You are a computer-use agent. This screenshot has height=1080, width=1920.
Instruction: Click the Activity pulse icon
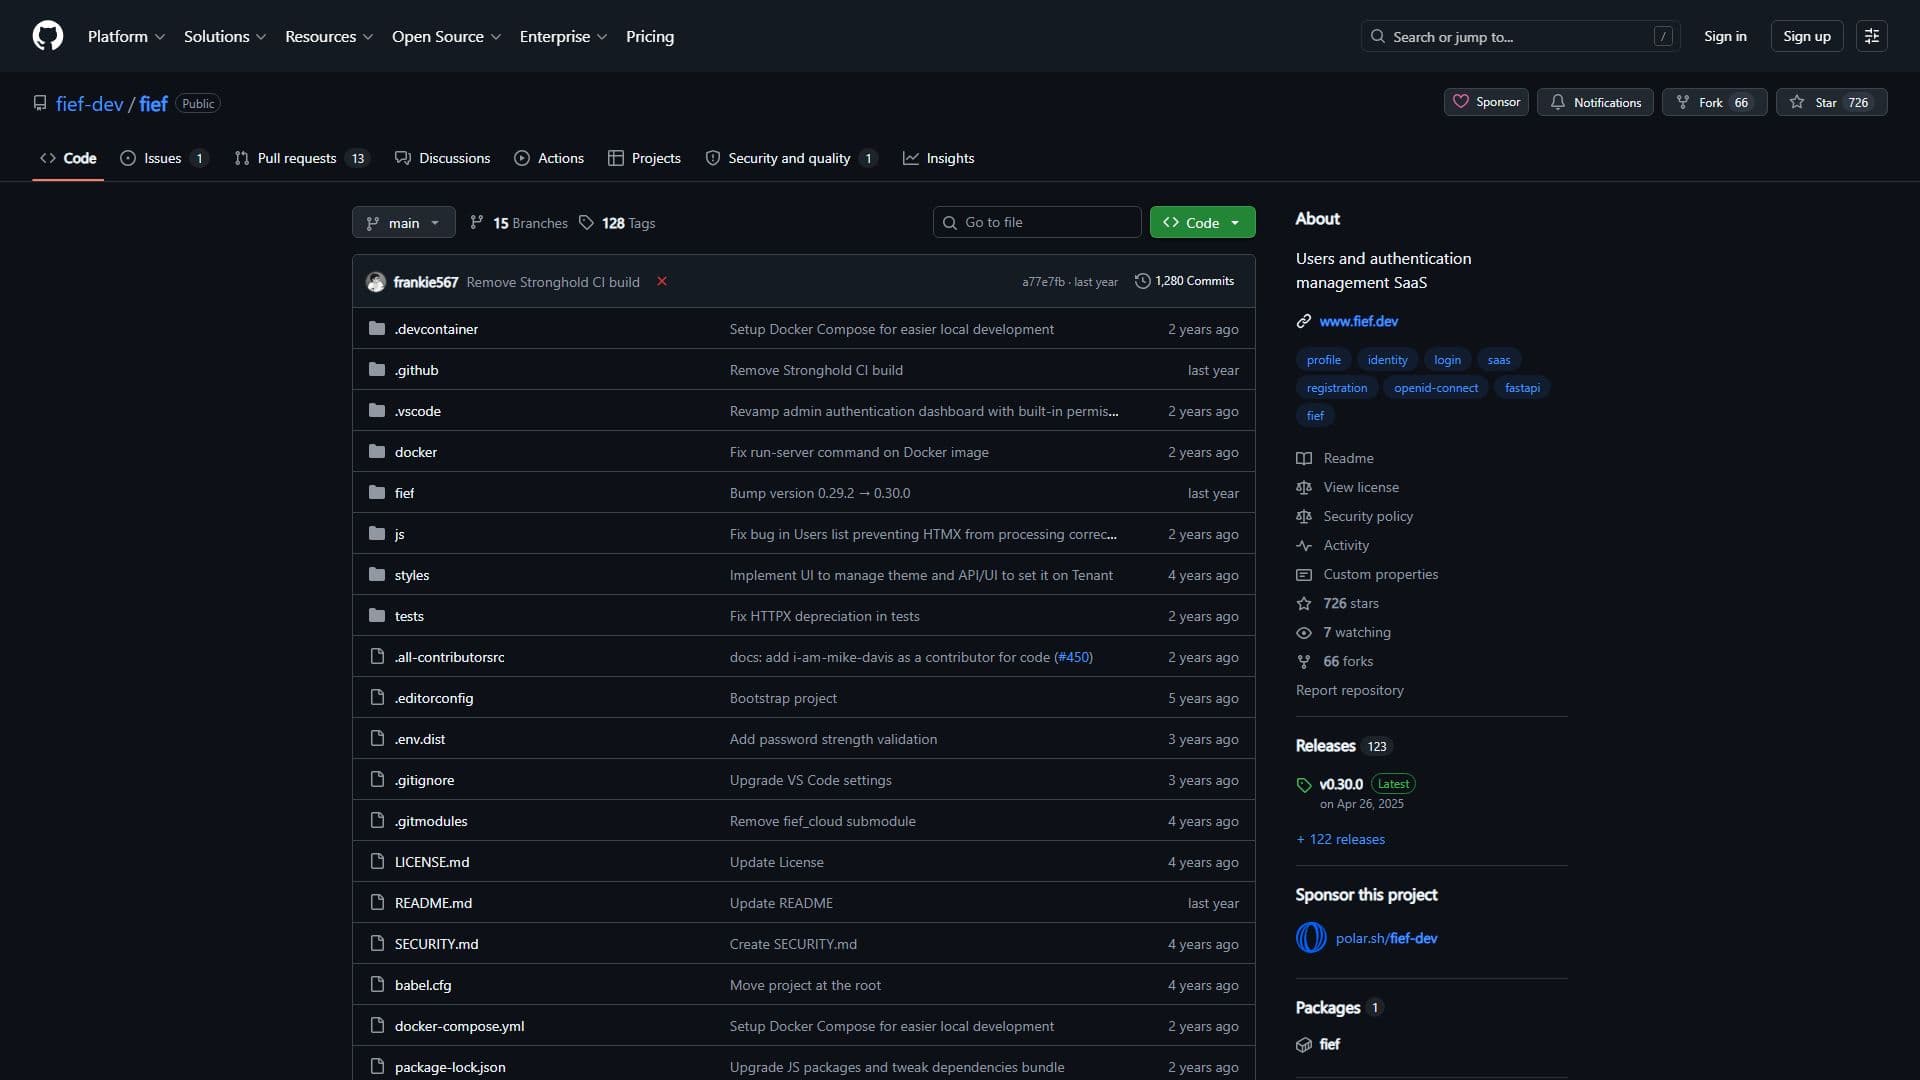pyautogui.click(x=1304, y=545)
